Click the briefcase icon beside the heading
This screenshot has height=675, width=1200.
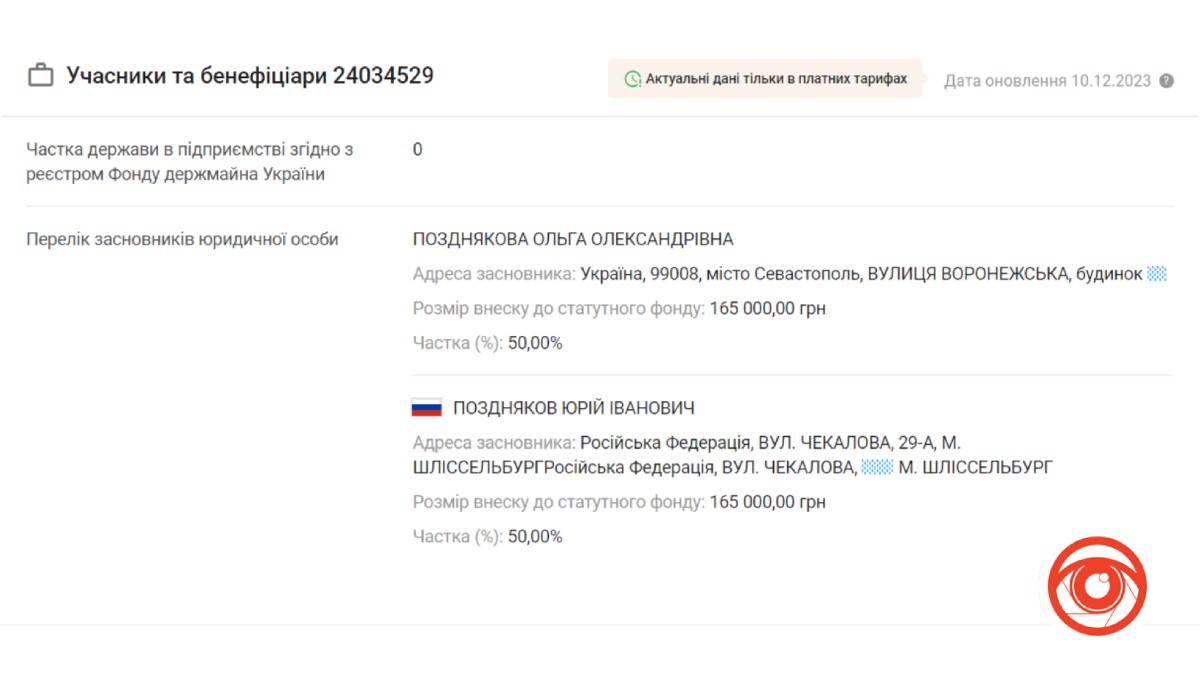pos(40,76)
